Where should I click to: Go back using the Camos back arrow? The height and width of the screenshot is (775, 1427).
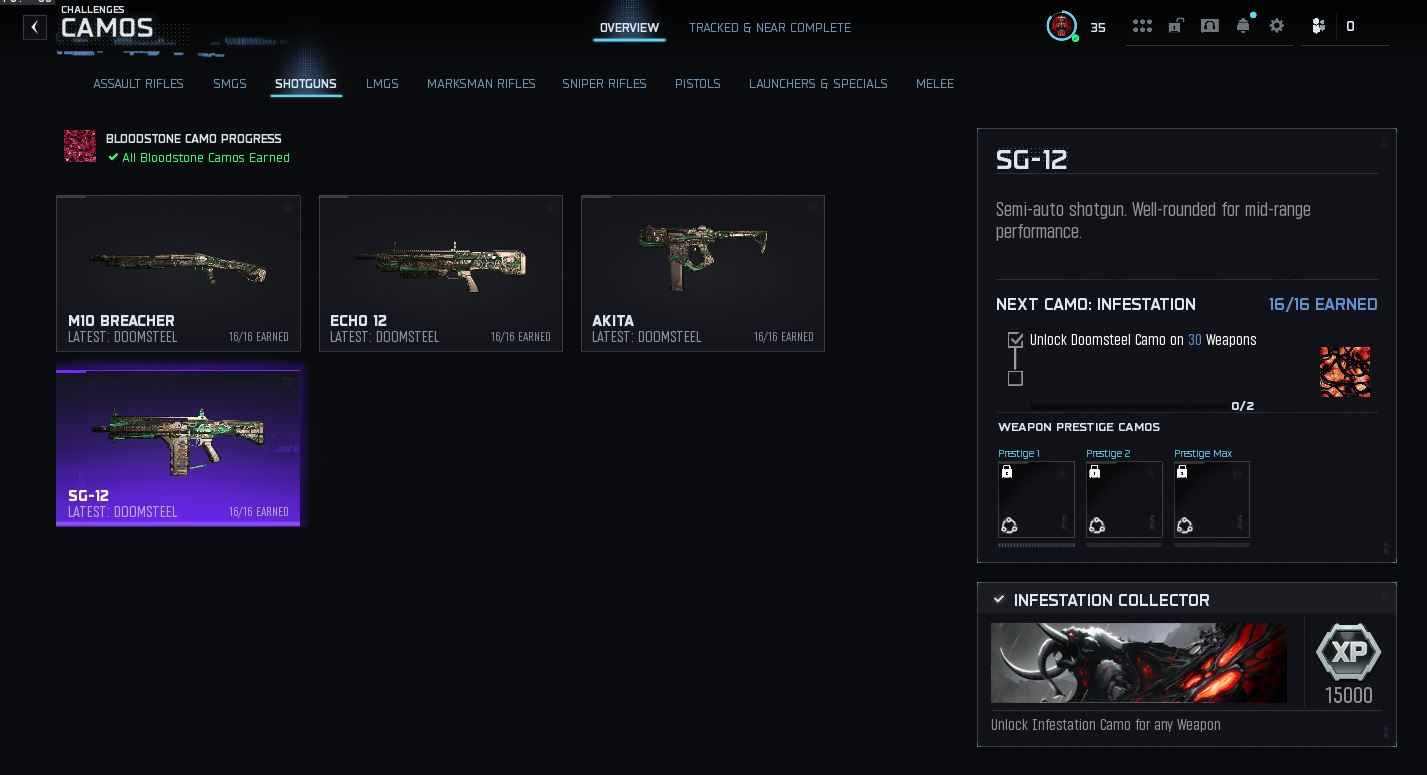[x=35, y=27]
